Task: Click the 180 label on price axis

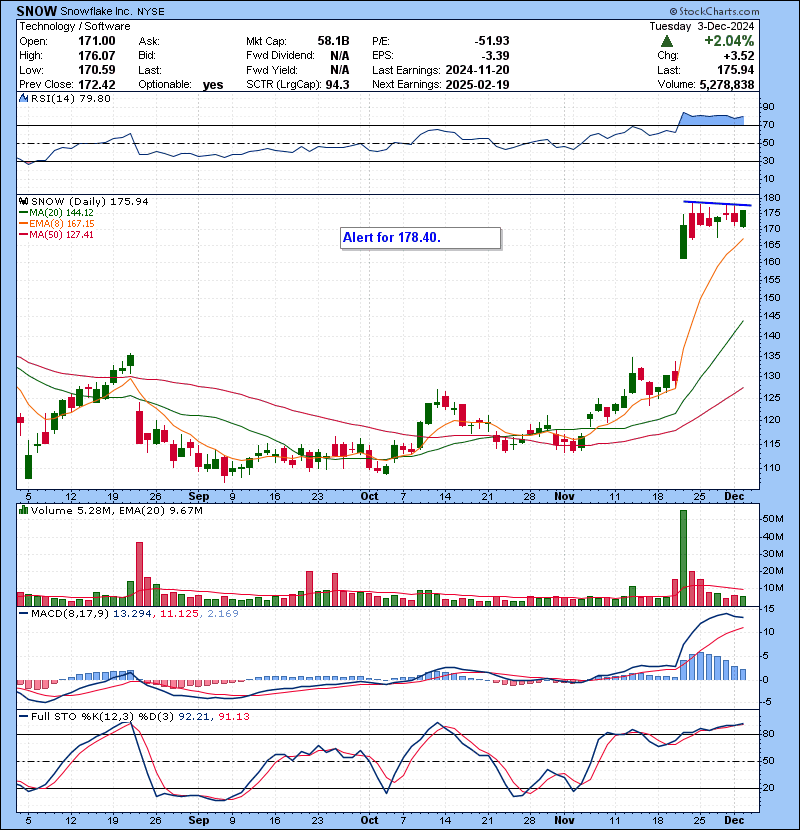Action: [771, 198]
